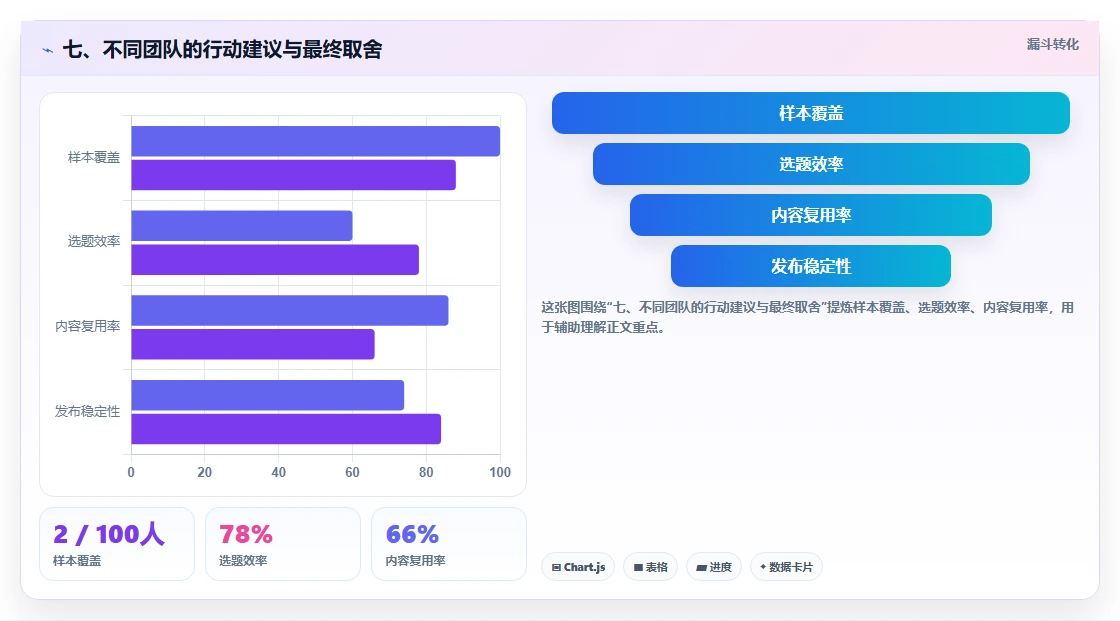Select the 发布稳定性 funnel stage

click(811, 266)
